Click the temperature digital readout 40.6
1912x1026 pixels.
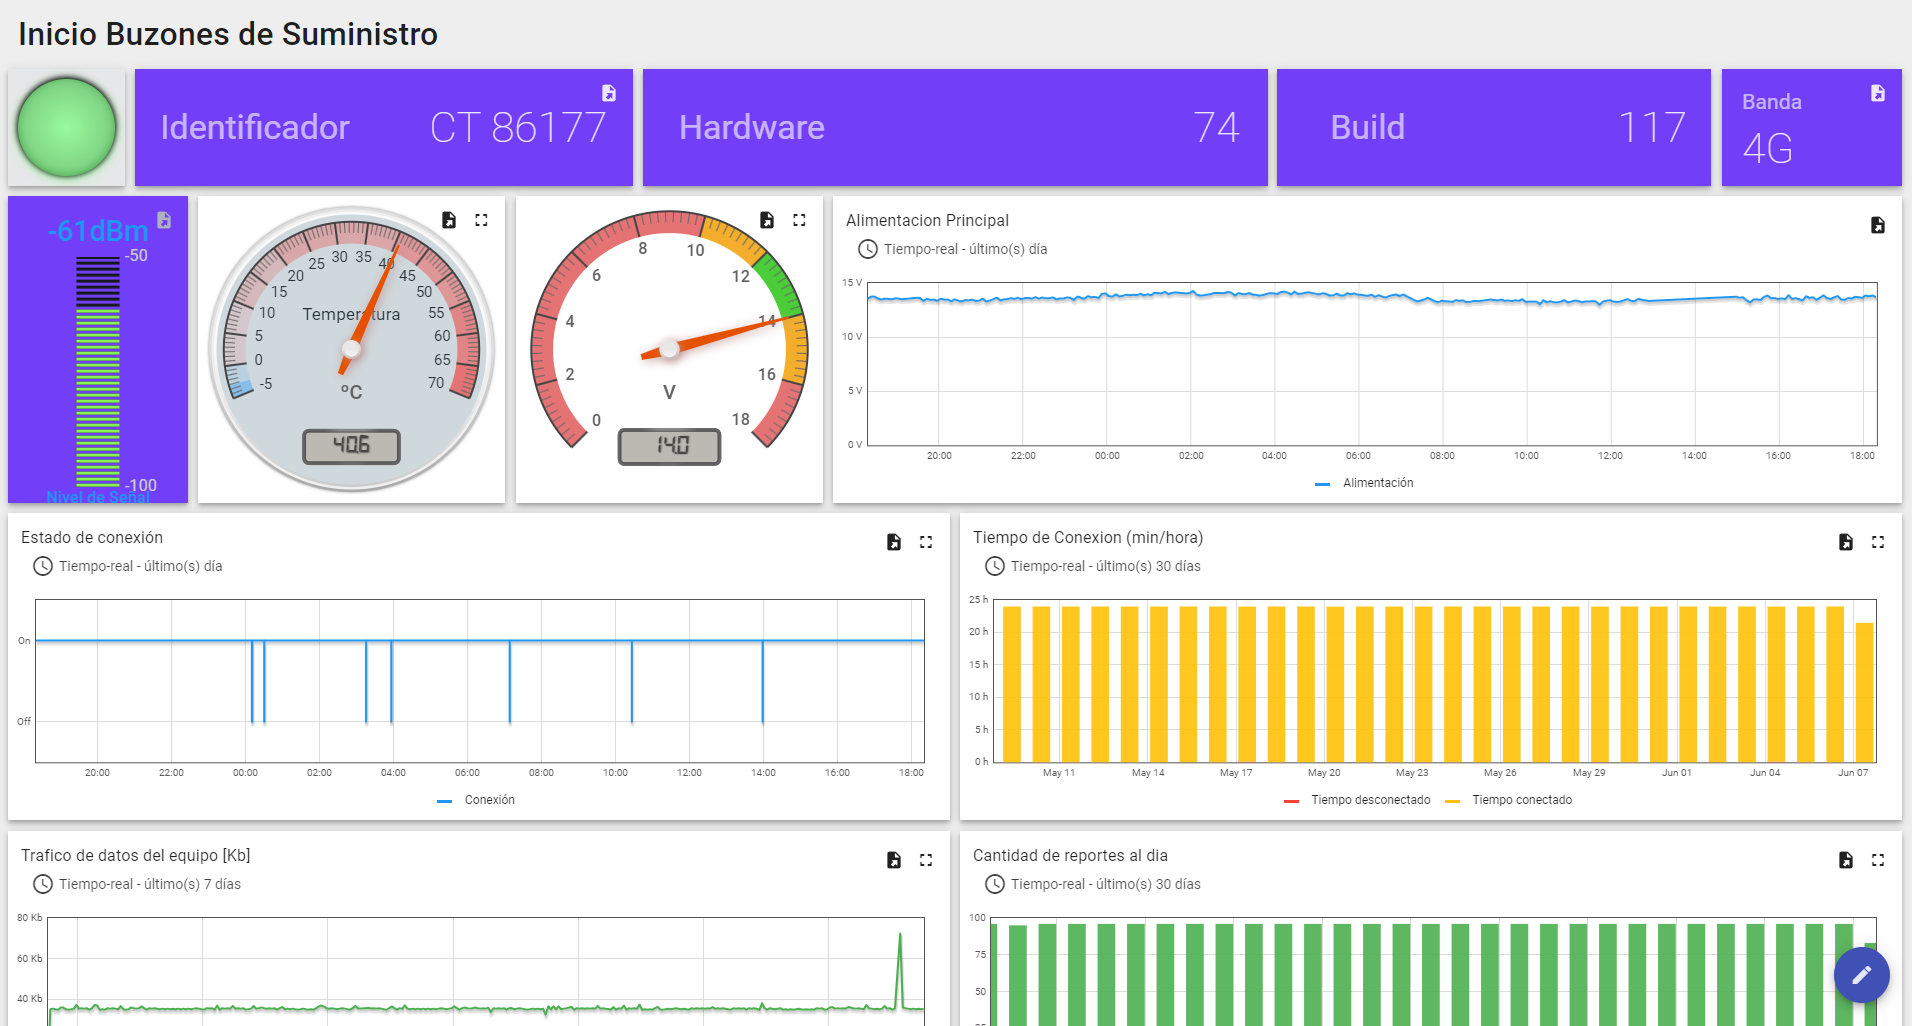click(x=352, y=446)
